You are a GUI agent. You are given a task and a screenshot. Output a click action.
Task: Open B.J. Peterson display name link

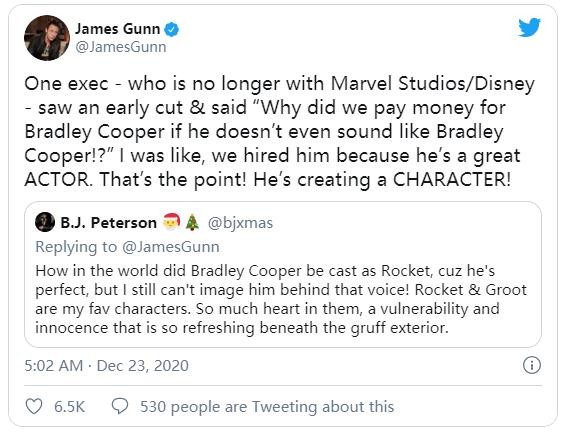[x=108, y=223]
